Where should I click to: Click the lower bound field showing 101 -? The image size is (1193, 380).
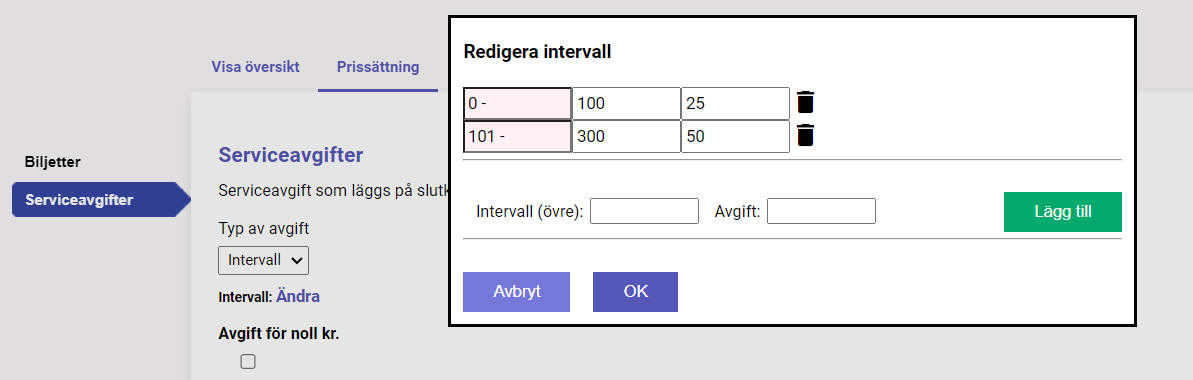(517, 136)
